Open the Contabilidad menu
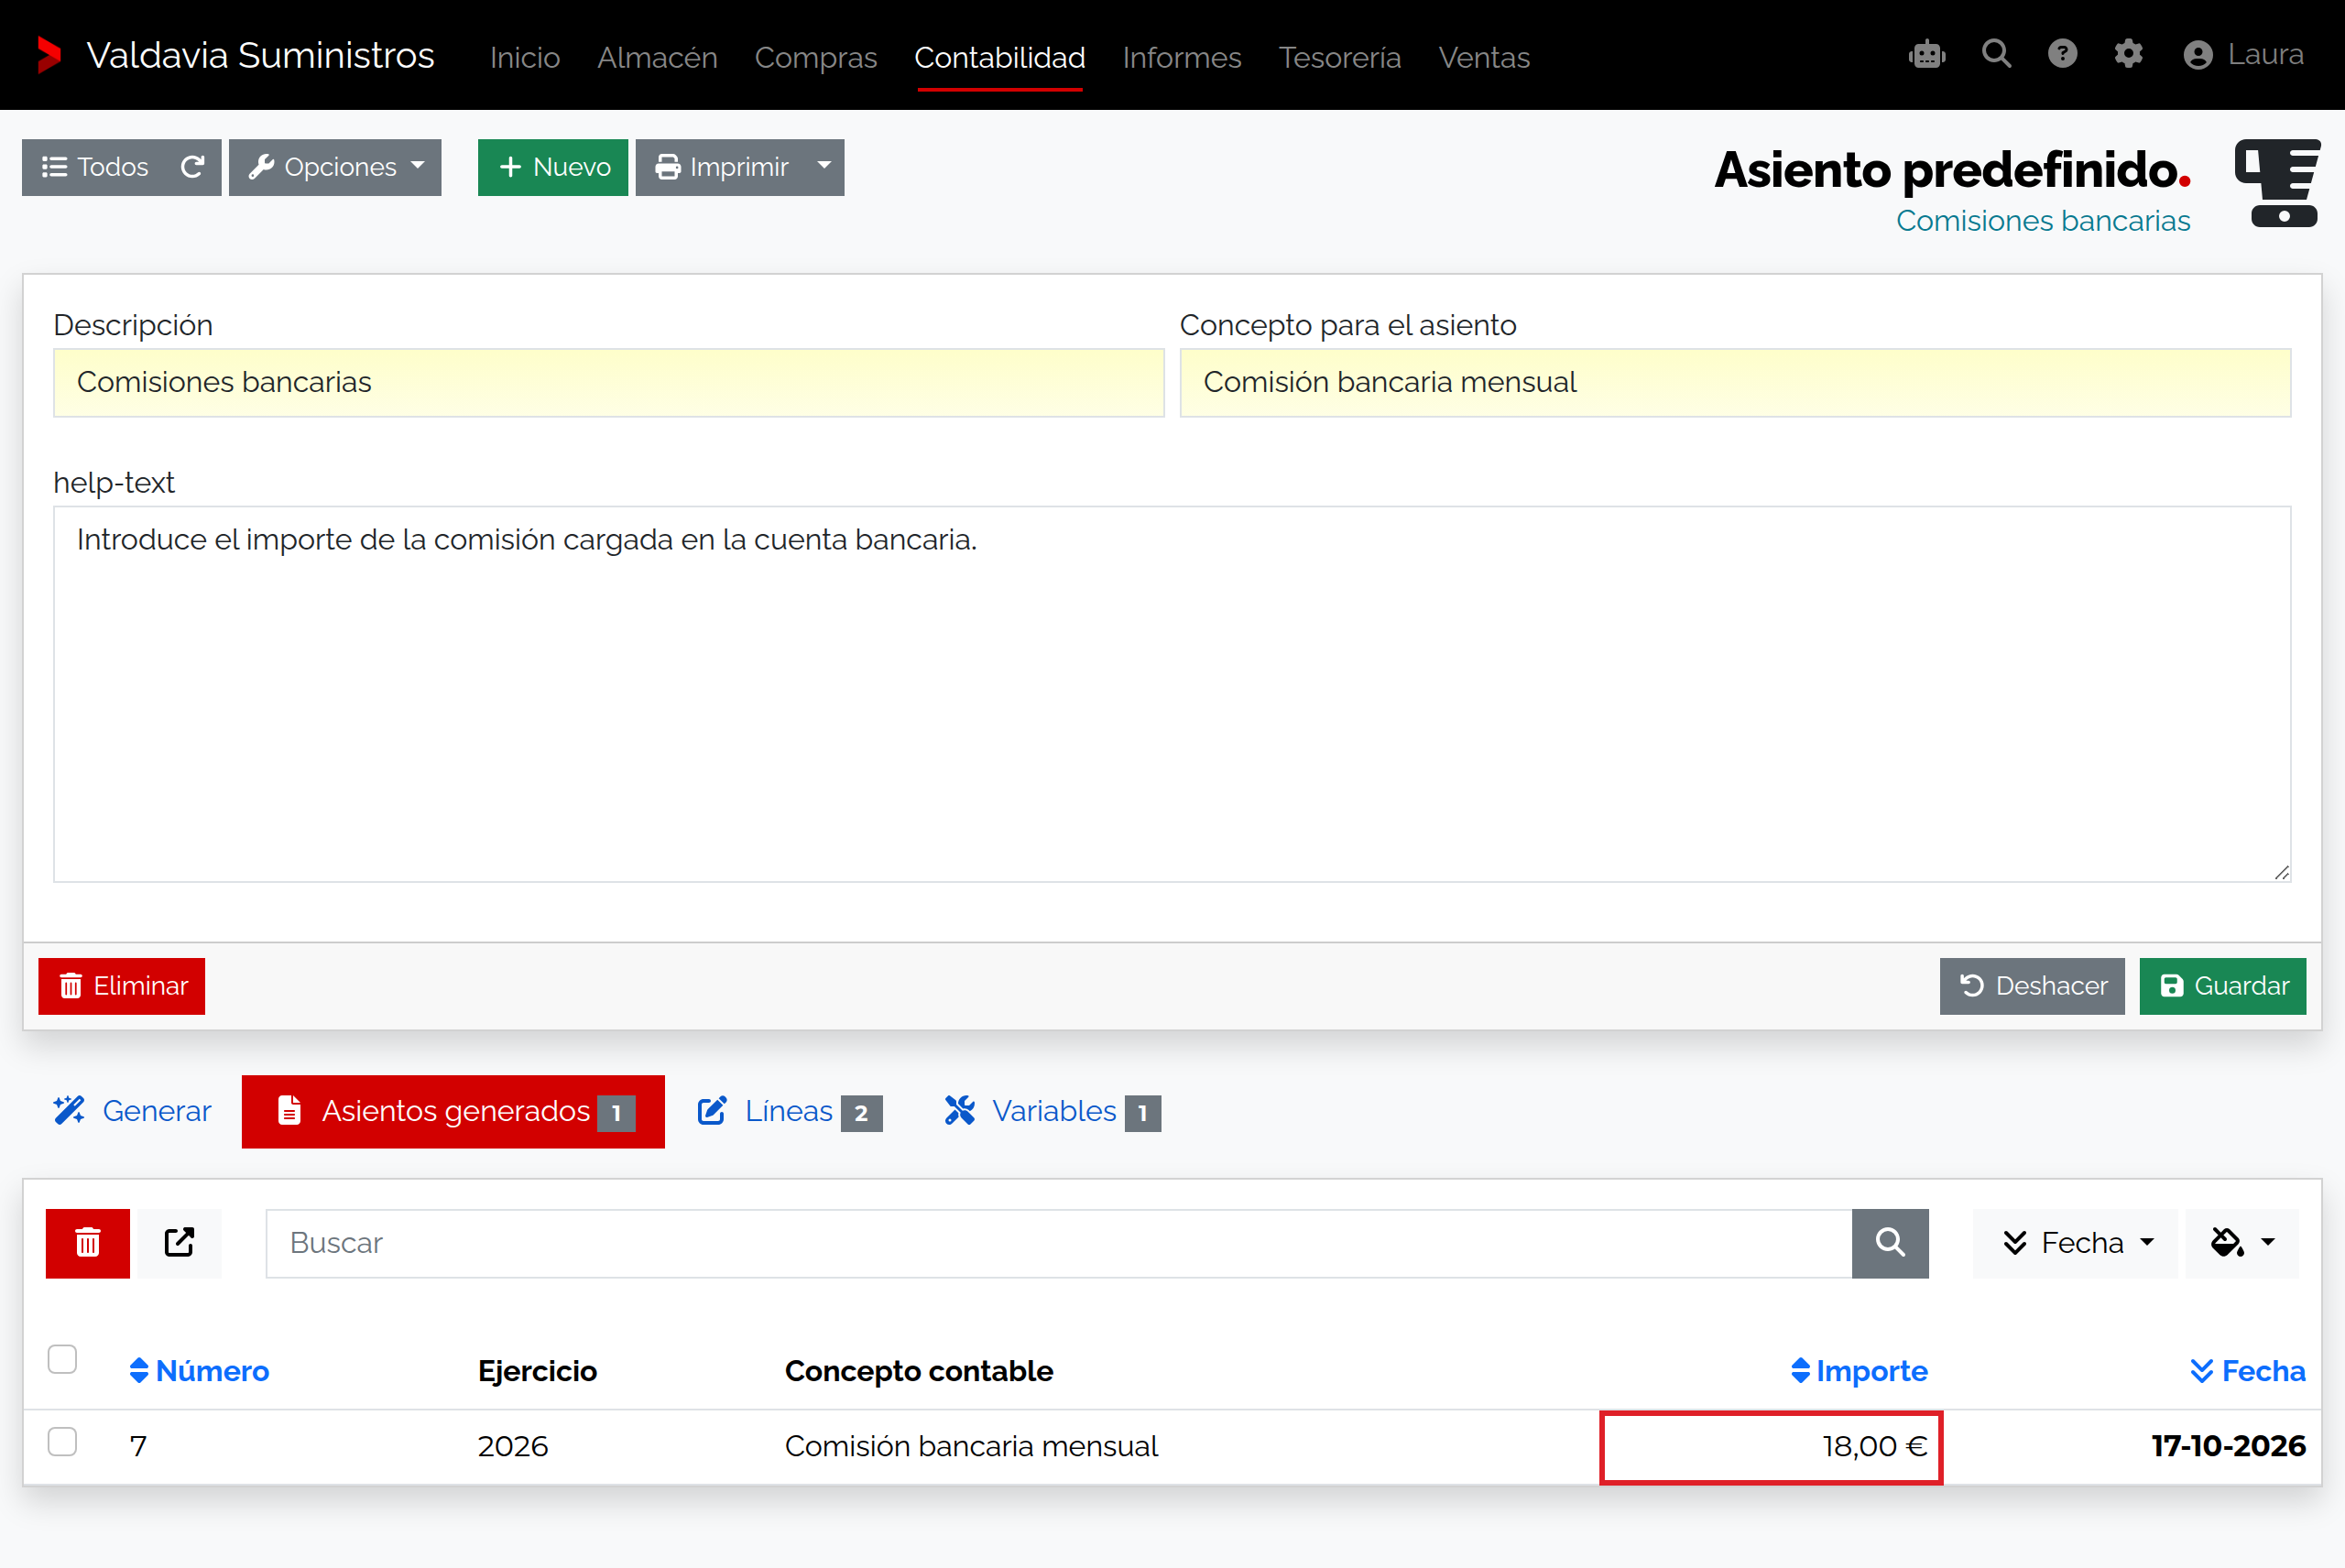The image size is (2345, 1568). (x=1000, y=57)
